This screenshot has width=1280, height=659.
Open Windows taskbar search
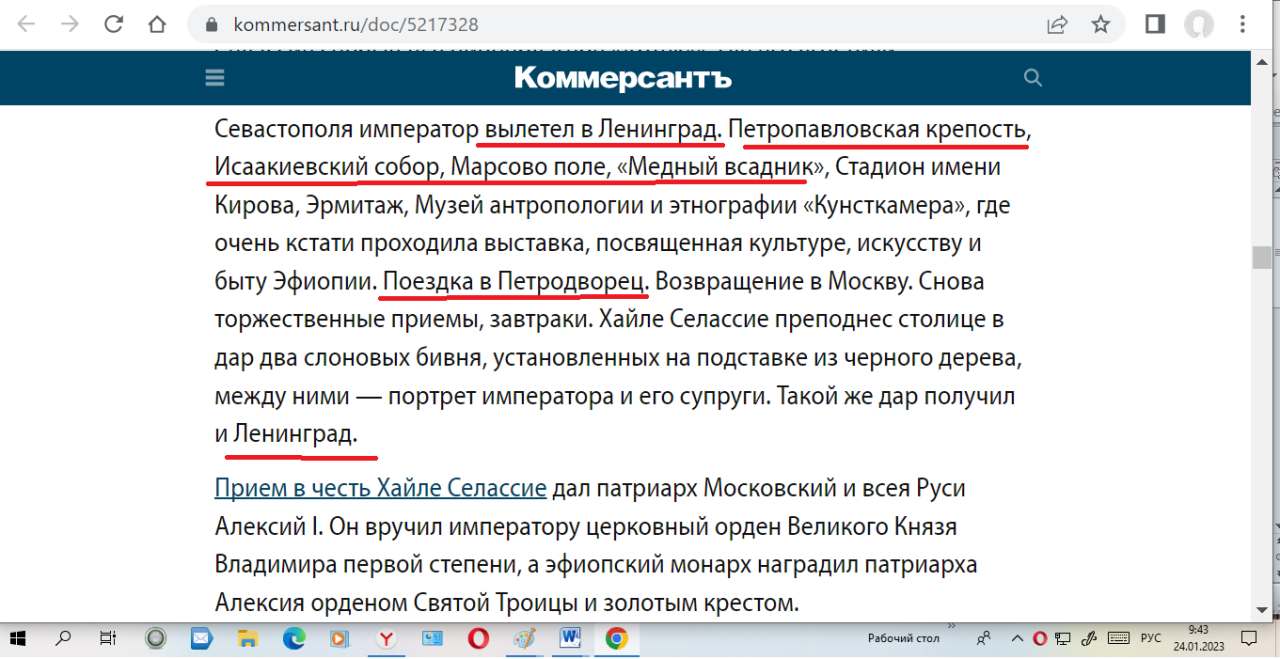pos(63,638)
